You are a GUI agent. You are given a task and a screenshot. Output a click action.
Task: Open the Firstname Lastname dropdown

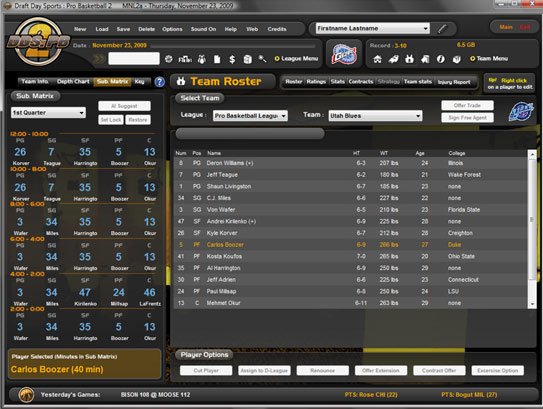pyautogui.click(x=373, y=28)
